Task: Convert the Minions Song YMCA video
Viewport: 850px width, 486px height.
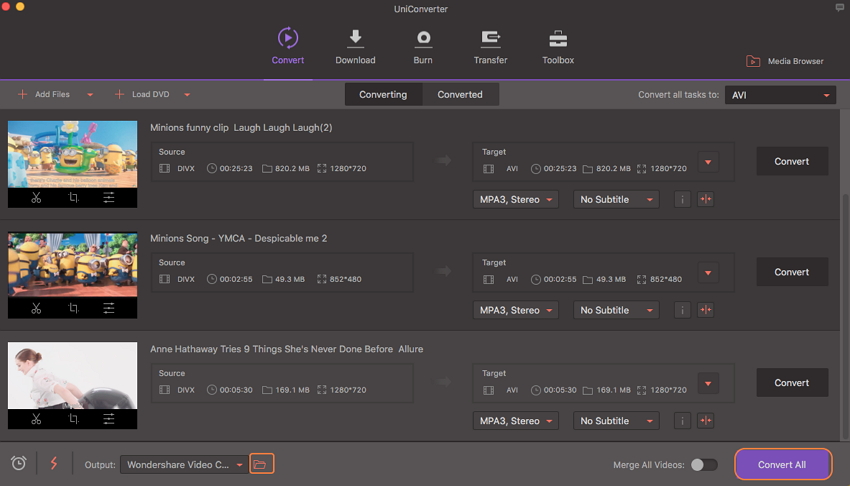Action: coord(792,272)
